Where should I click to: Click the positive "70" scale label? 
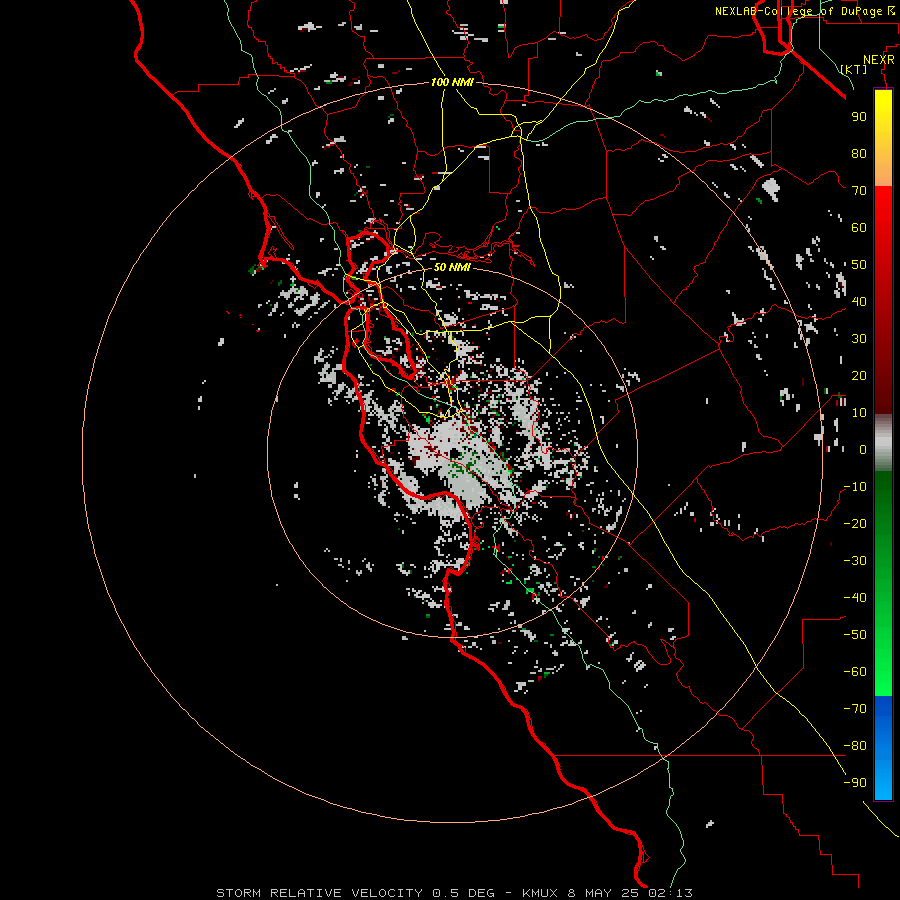[859, 191]
